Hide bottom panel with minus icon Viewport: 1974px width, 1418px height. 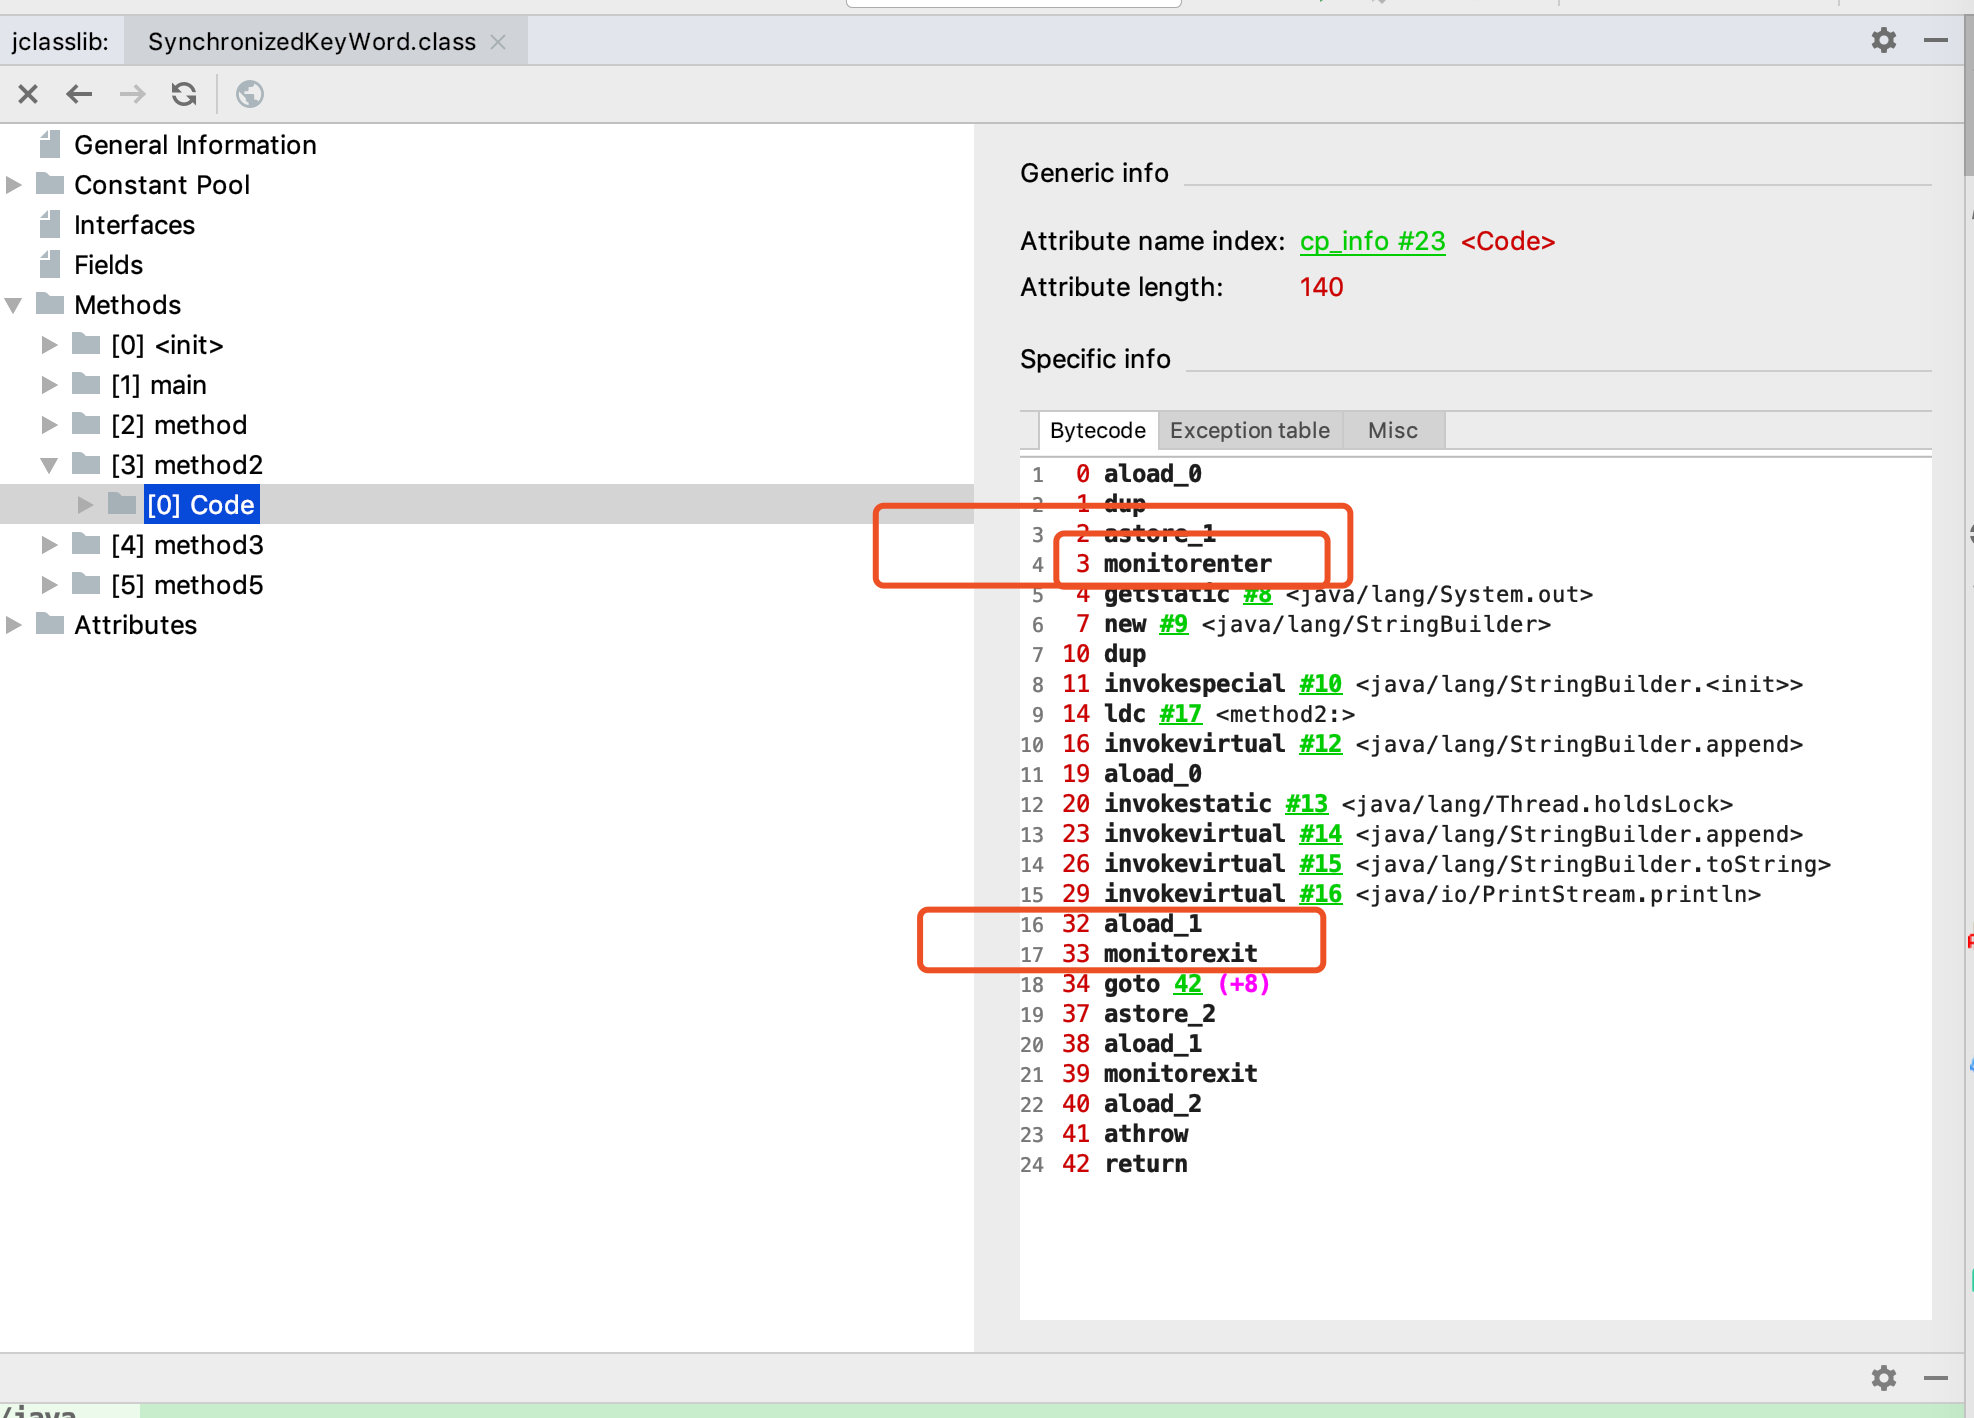pos(1936,1378)
